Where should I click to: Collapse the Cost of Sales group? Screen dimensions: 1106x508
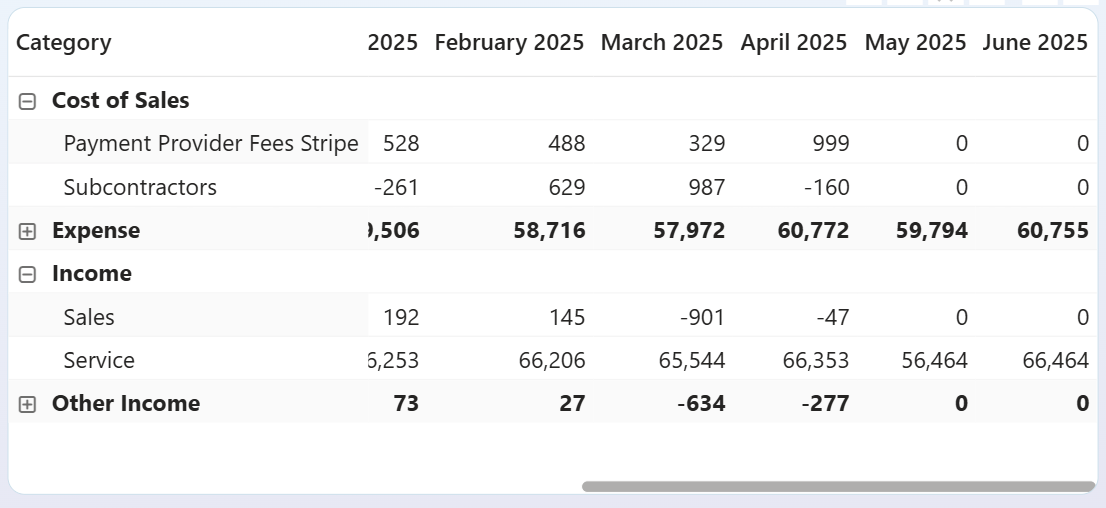pos(28,101)
